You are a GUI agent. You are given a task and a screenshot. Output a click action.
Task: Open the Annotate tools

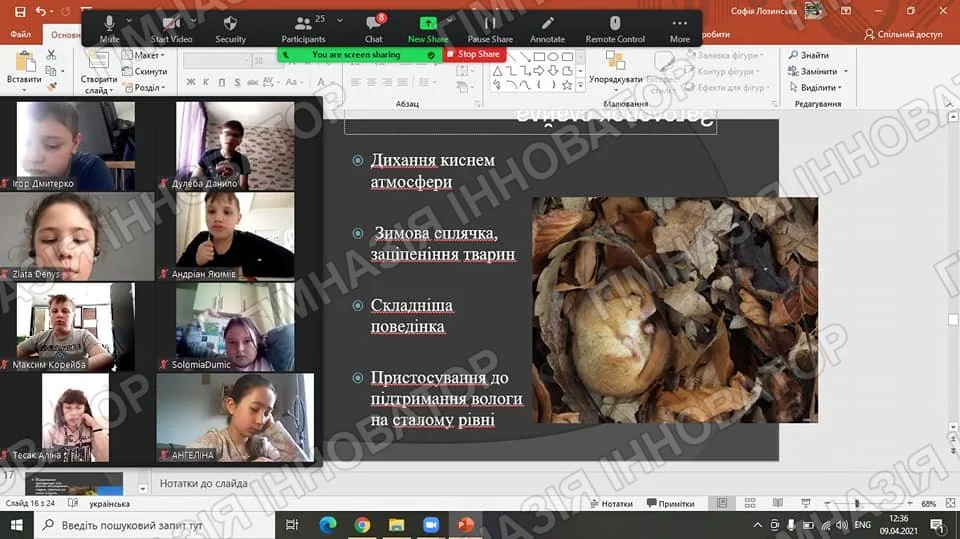coord(547,29)
